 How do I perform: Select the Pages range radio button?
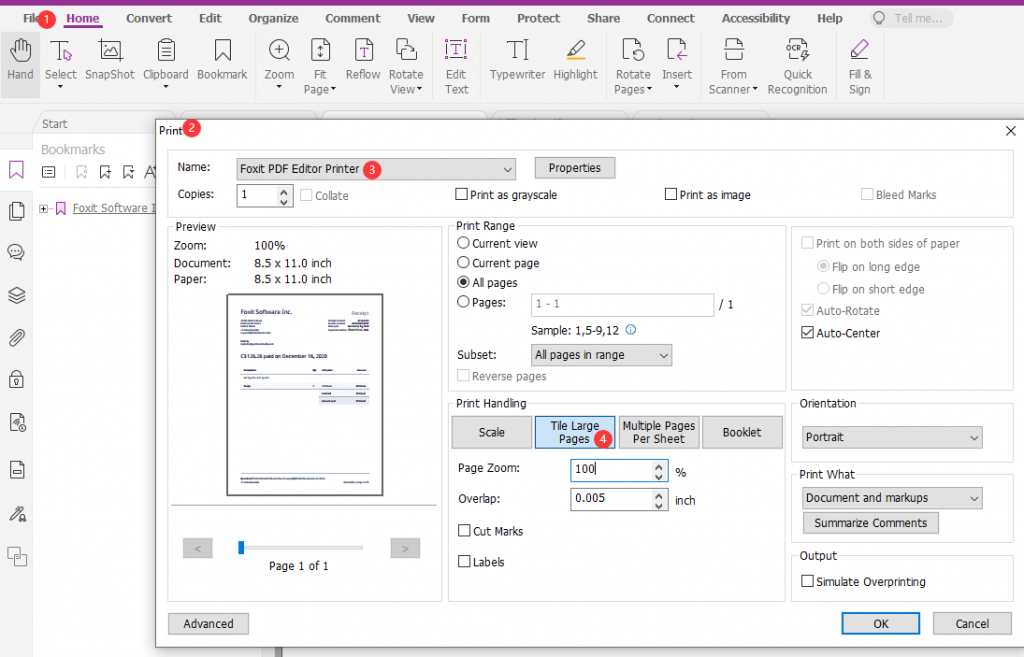463,302
